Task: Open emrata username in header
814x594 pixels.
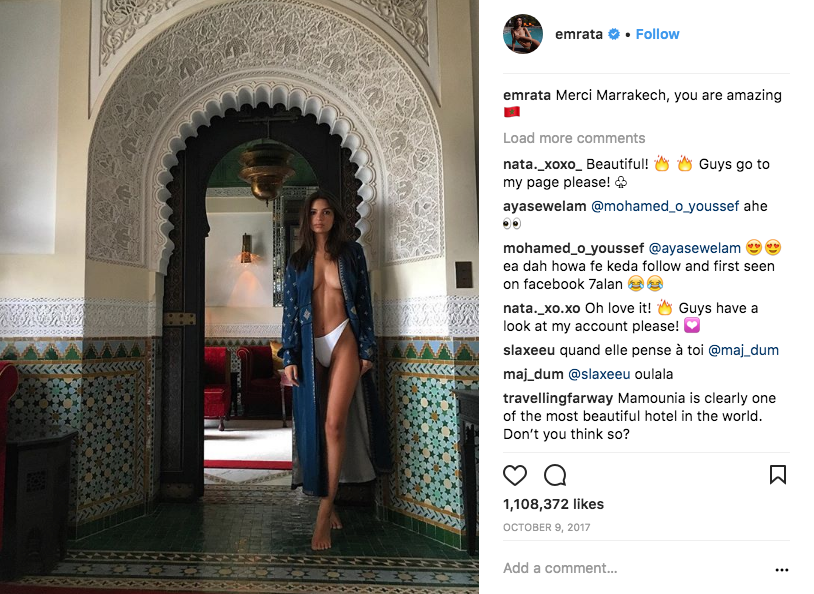Action: 578,34
